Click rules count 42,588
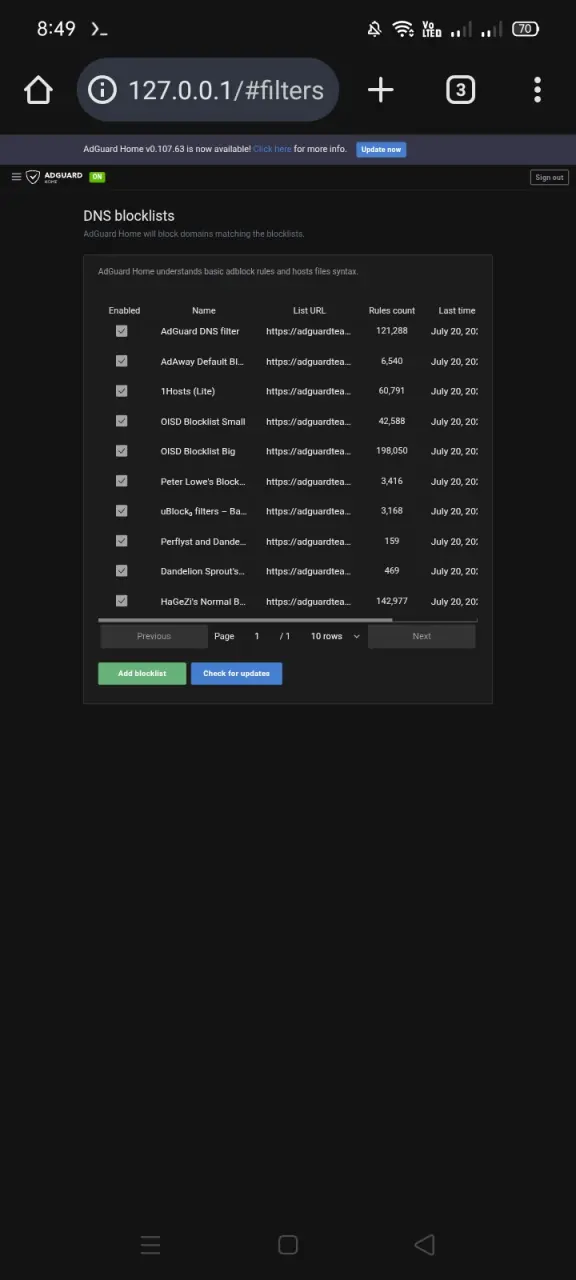The height and width of the screenshot is (1280, 576). [392, 421]
